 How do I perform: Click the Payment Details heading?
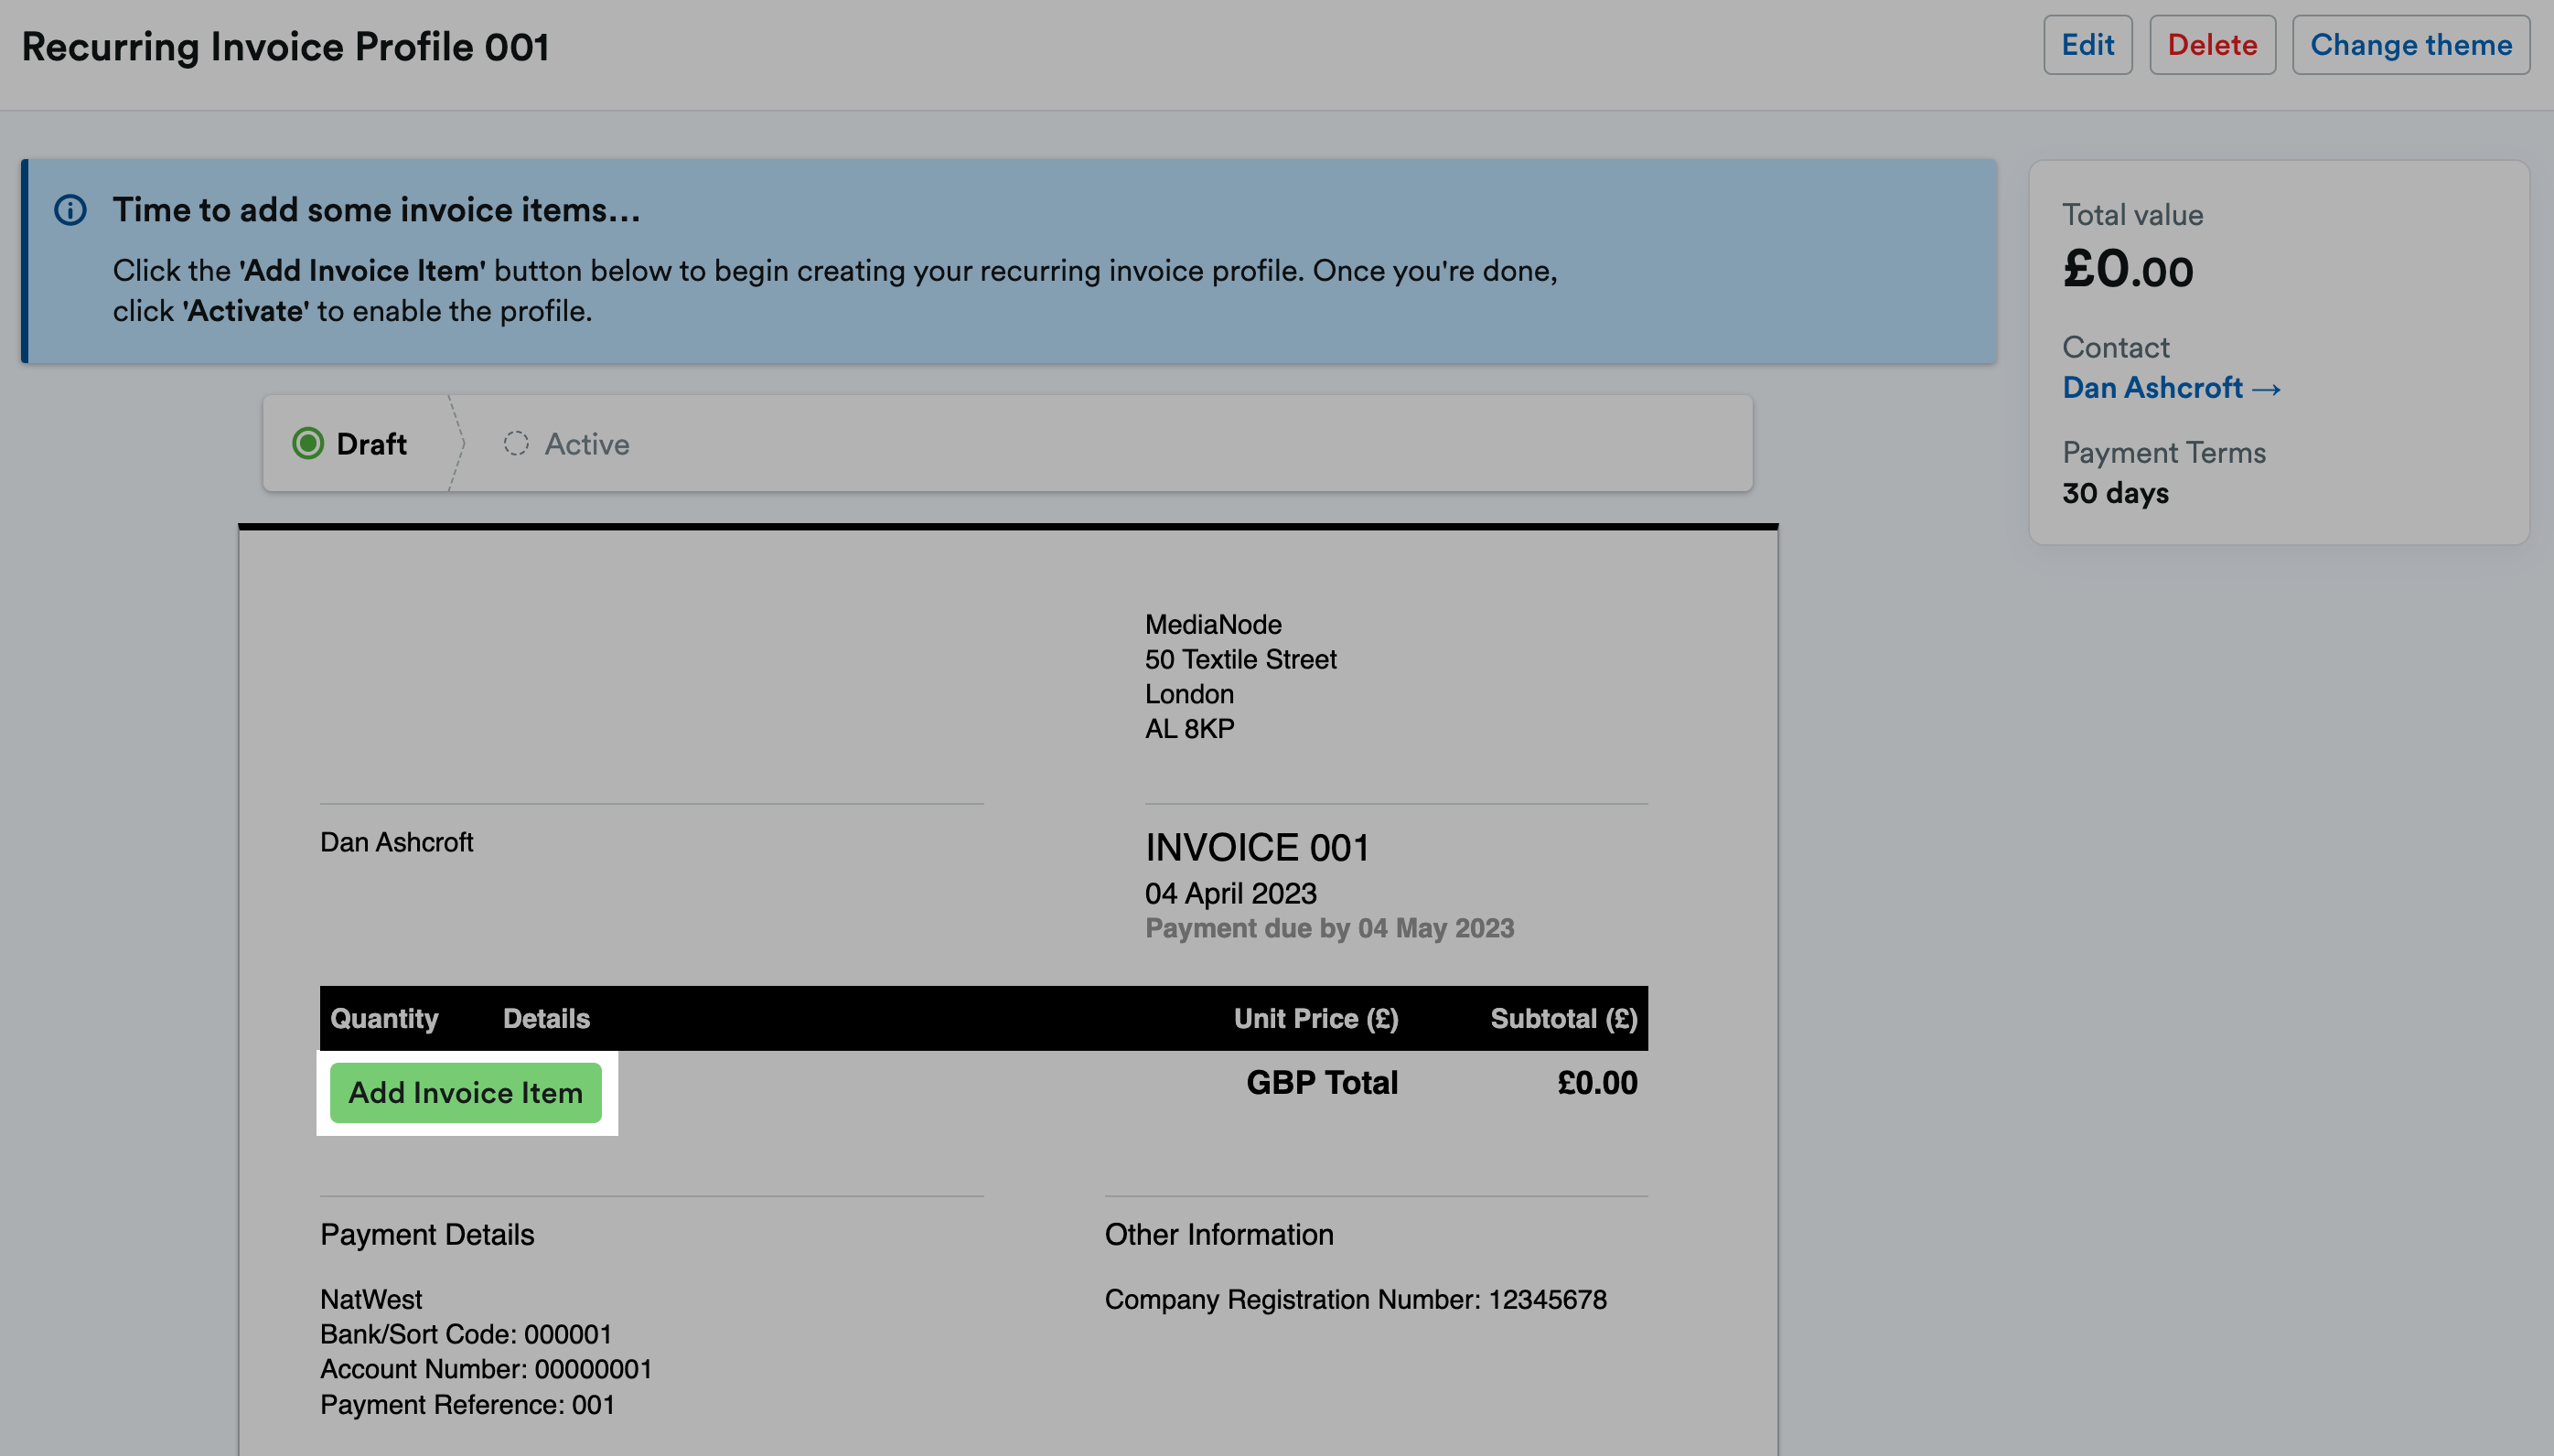(427, 1234)
